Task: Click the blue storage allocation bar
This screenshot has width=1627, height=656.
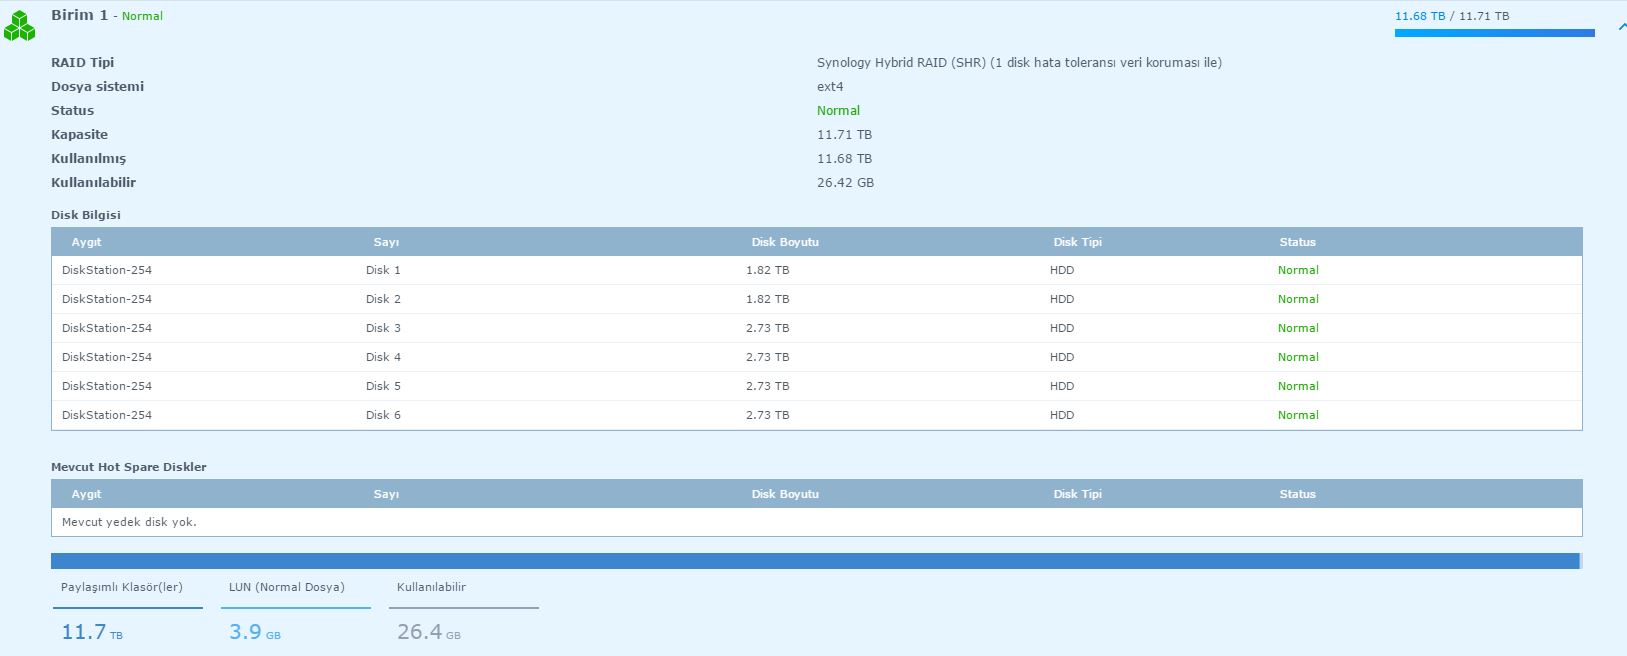Action: (x=815, y=561)
